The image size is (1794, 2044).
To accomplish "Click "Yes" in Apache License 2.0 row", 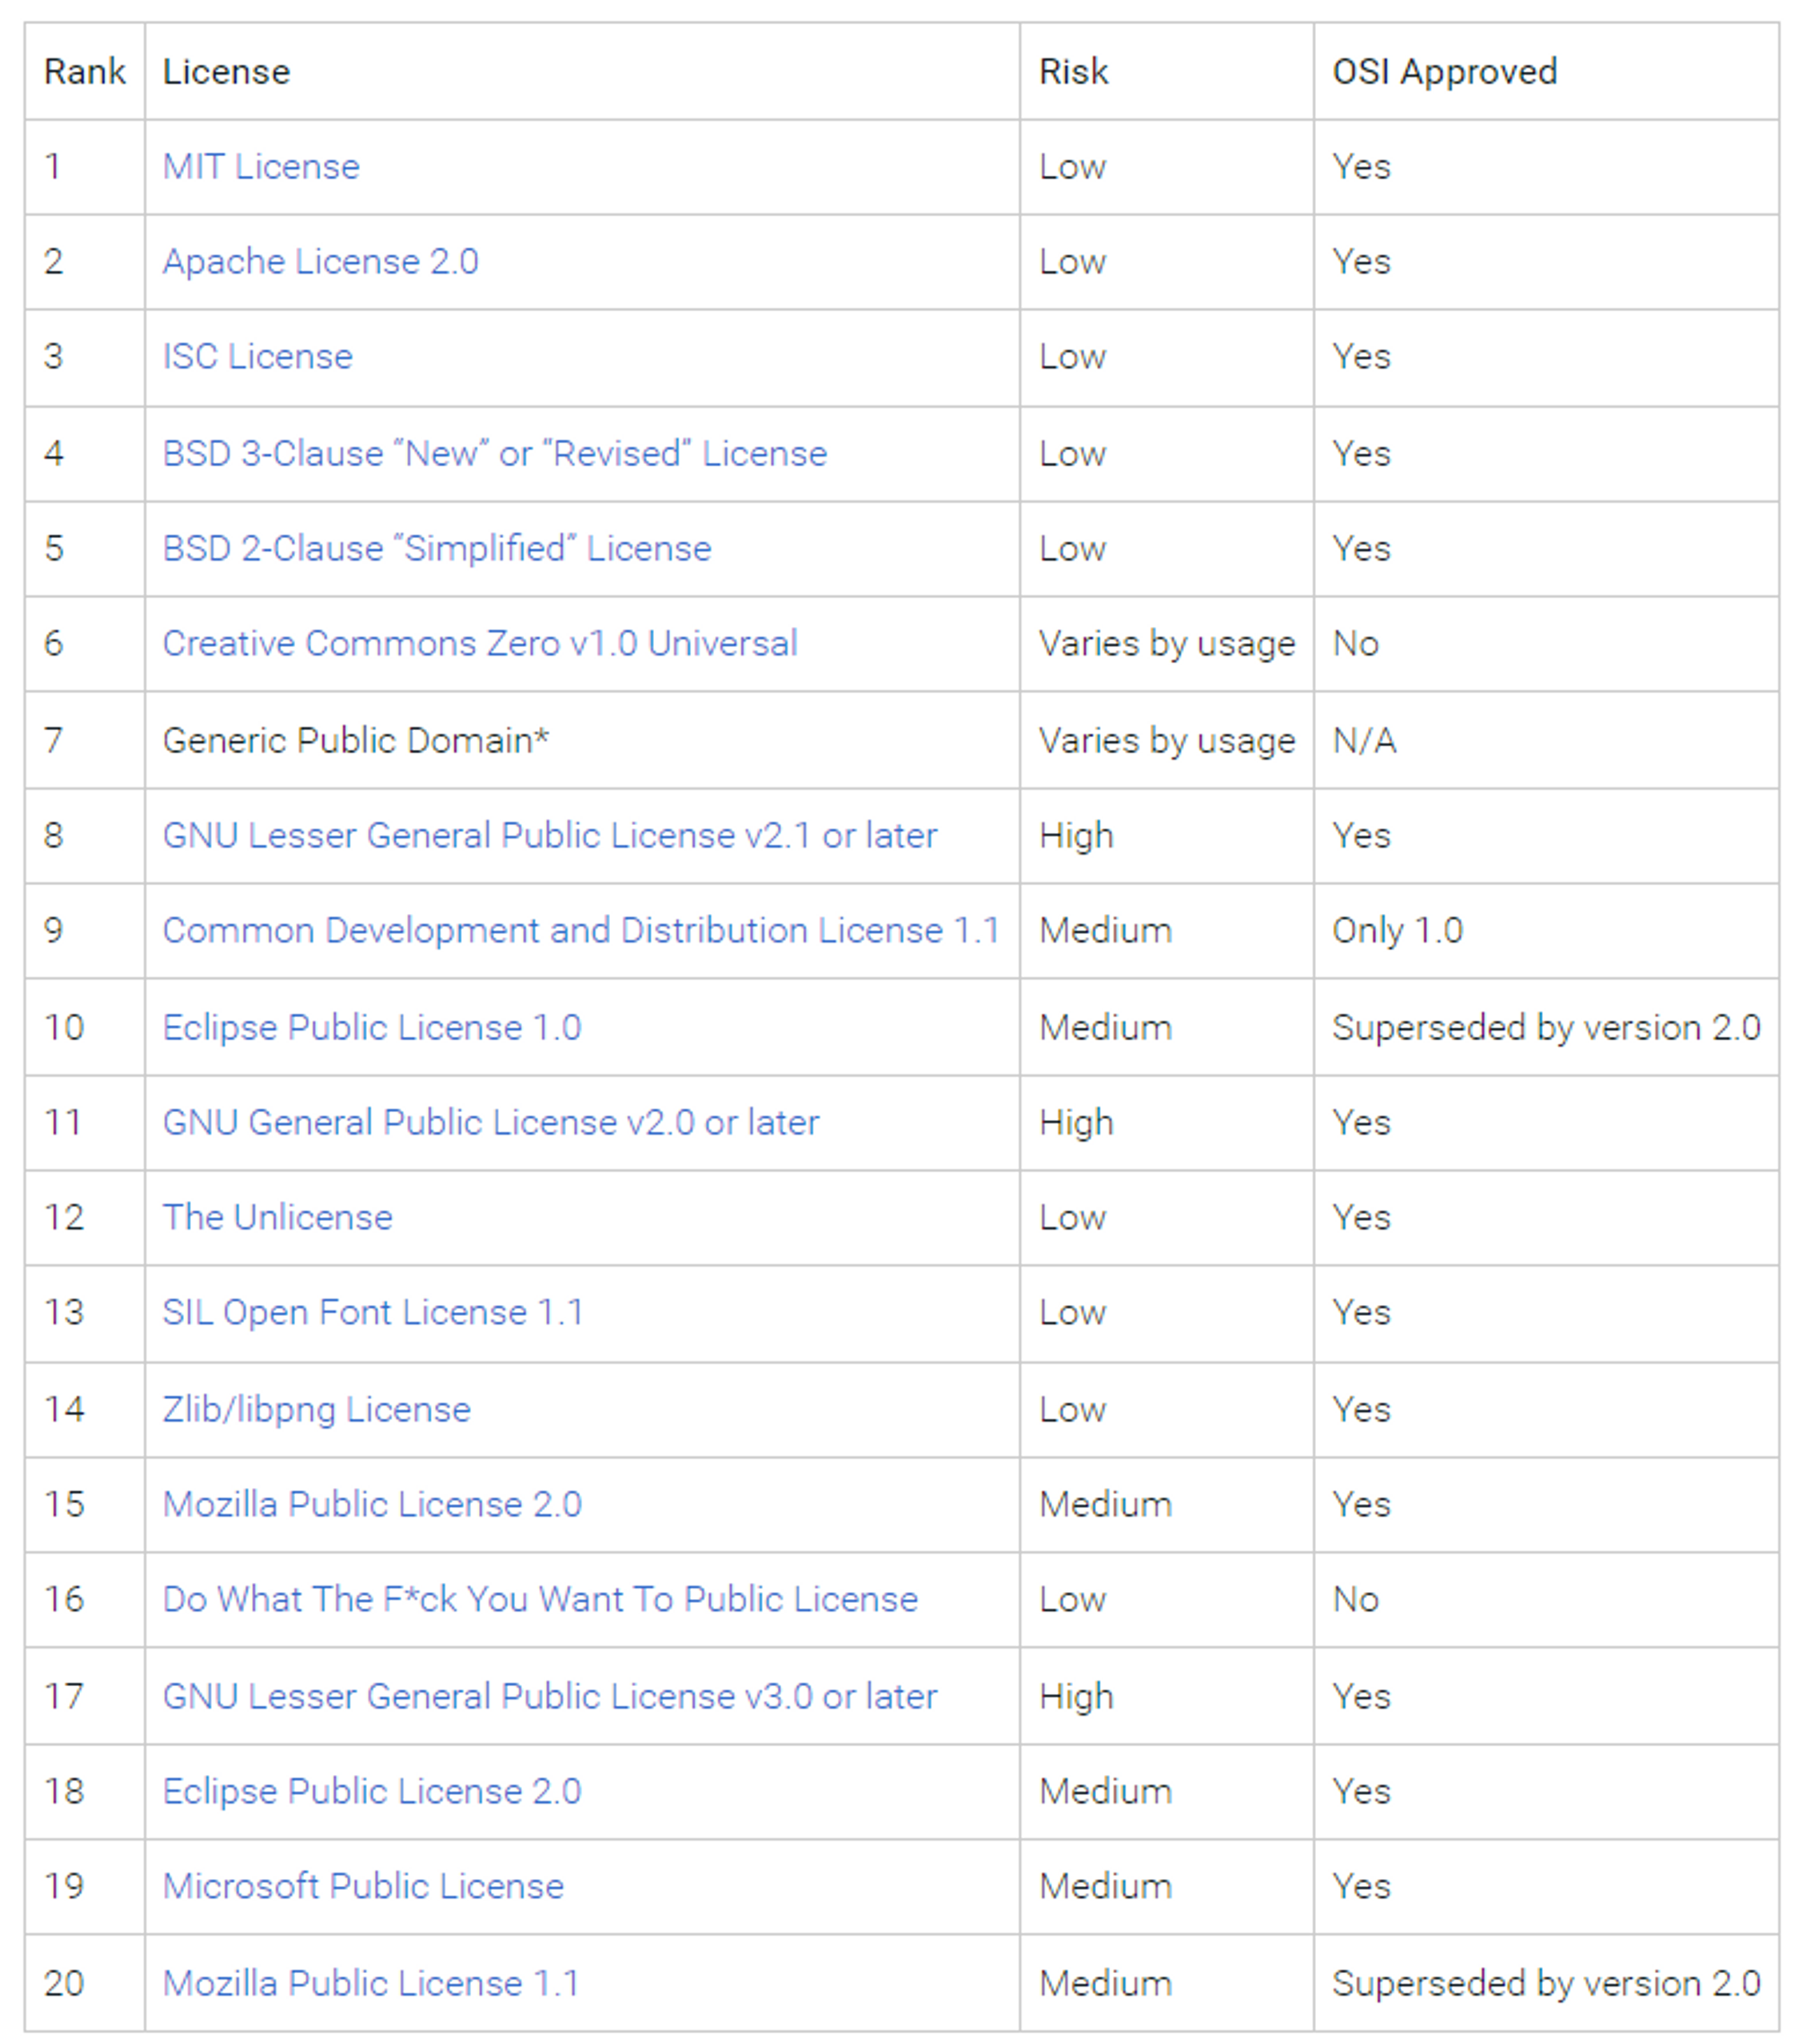I will (x=1362, y=261).
